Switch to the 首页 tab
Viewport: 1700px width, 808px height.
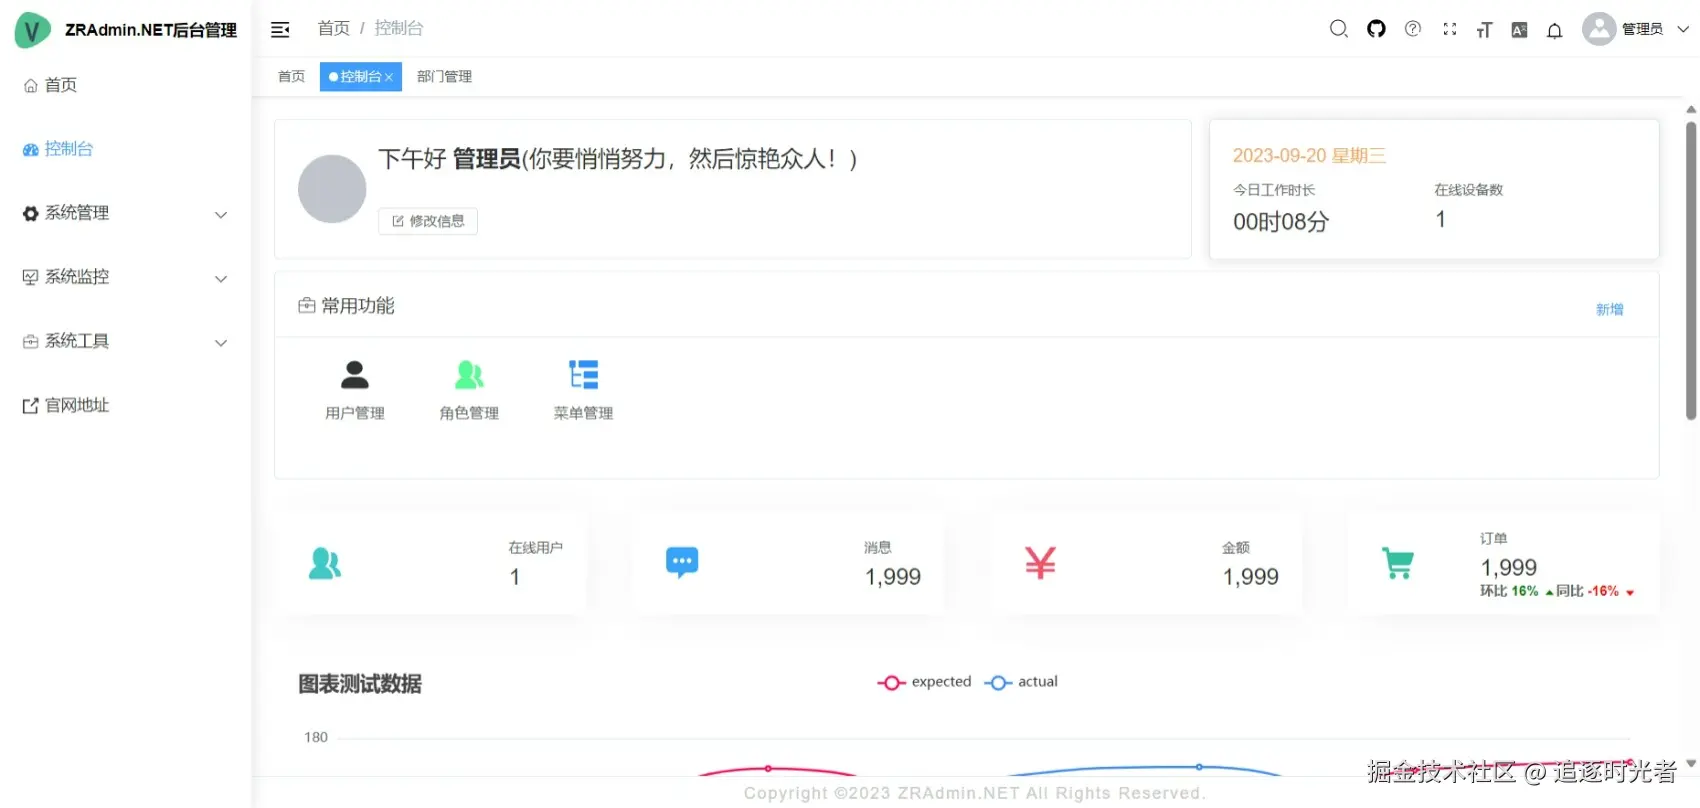[291, 77]
